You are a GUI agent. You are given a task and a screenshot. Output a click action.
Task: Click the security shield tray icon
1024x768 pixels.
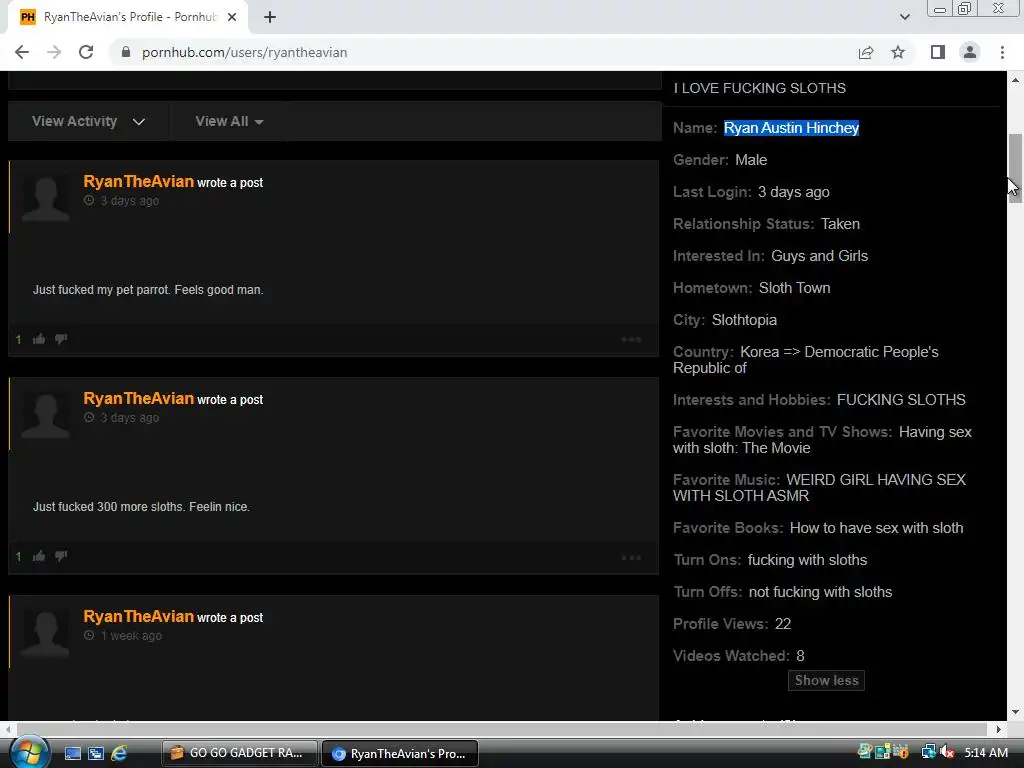[901, 753]
